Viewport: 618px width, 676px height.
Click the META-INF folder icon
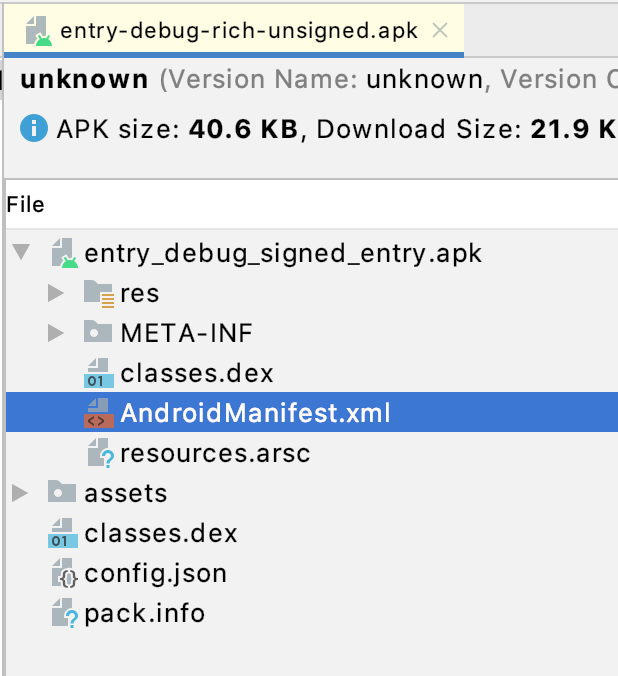tap(98, 332)
